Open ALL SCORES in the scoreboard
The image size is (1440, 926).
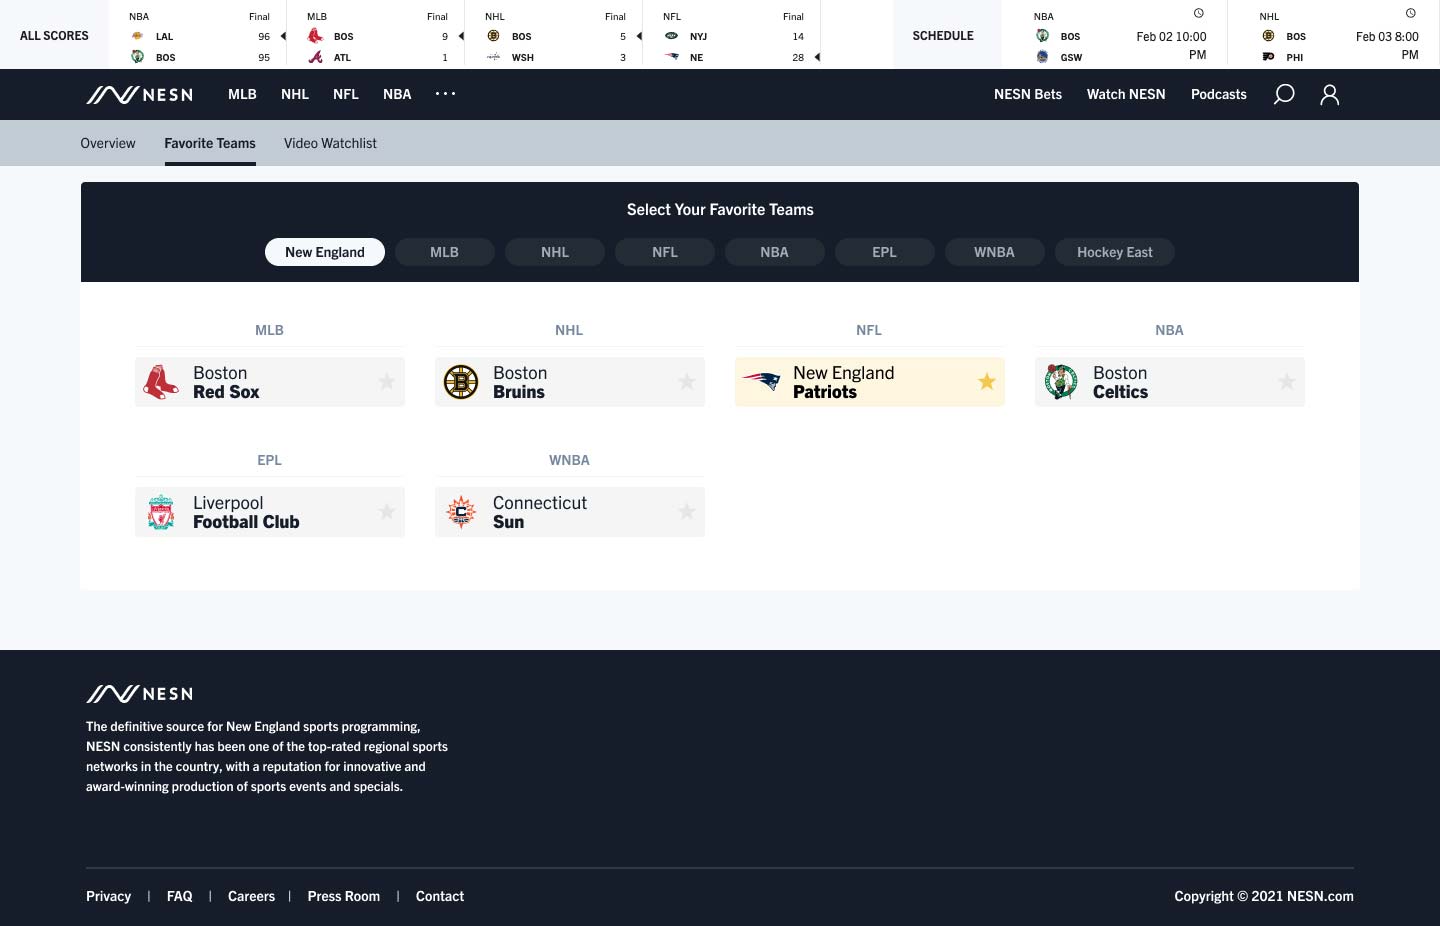coord(54,35)
